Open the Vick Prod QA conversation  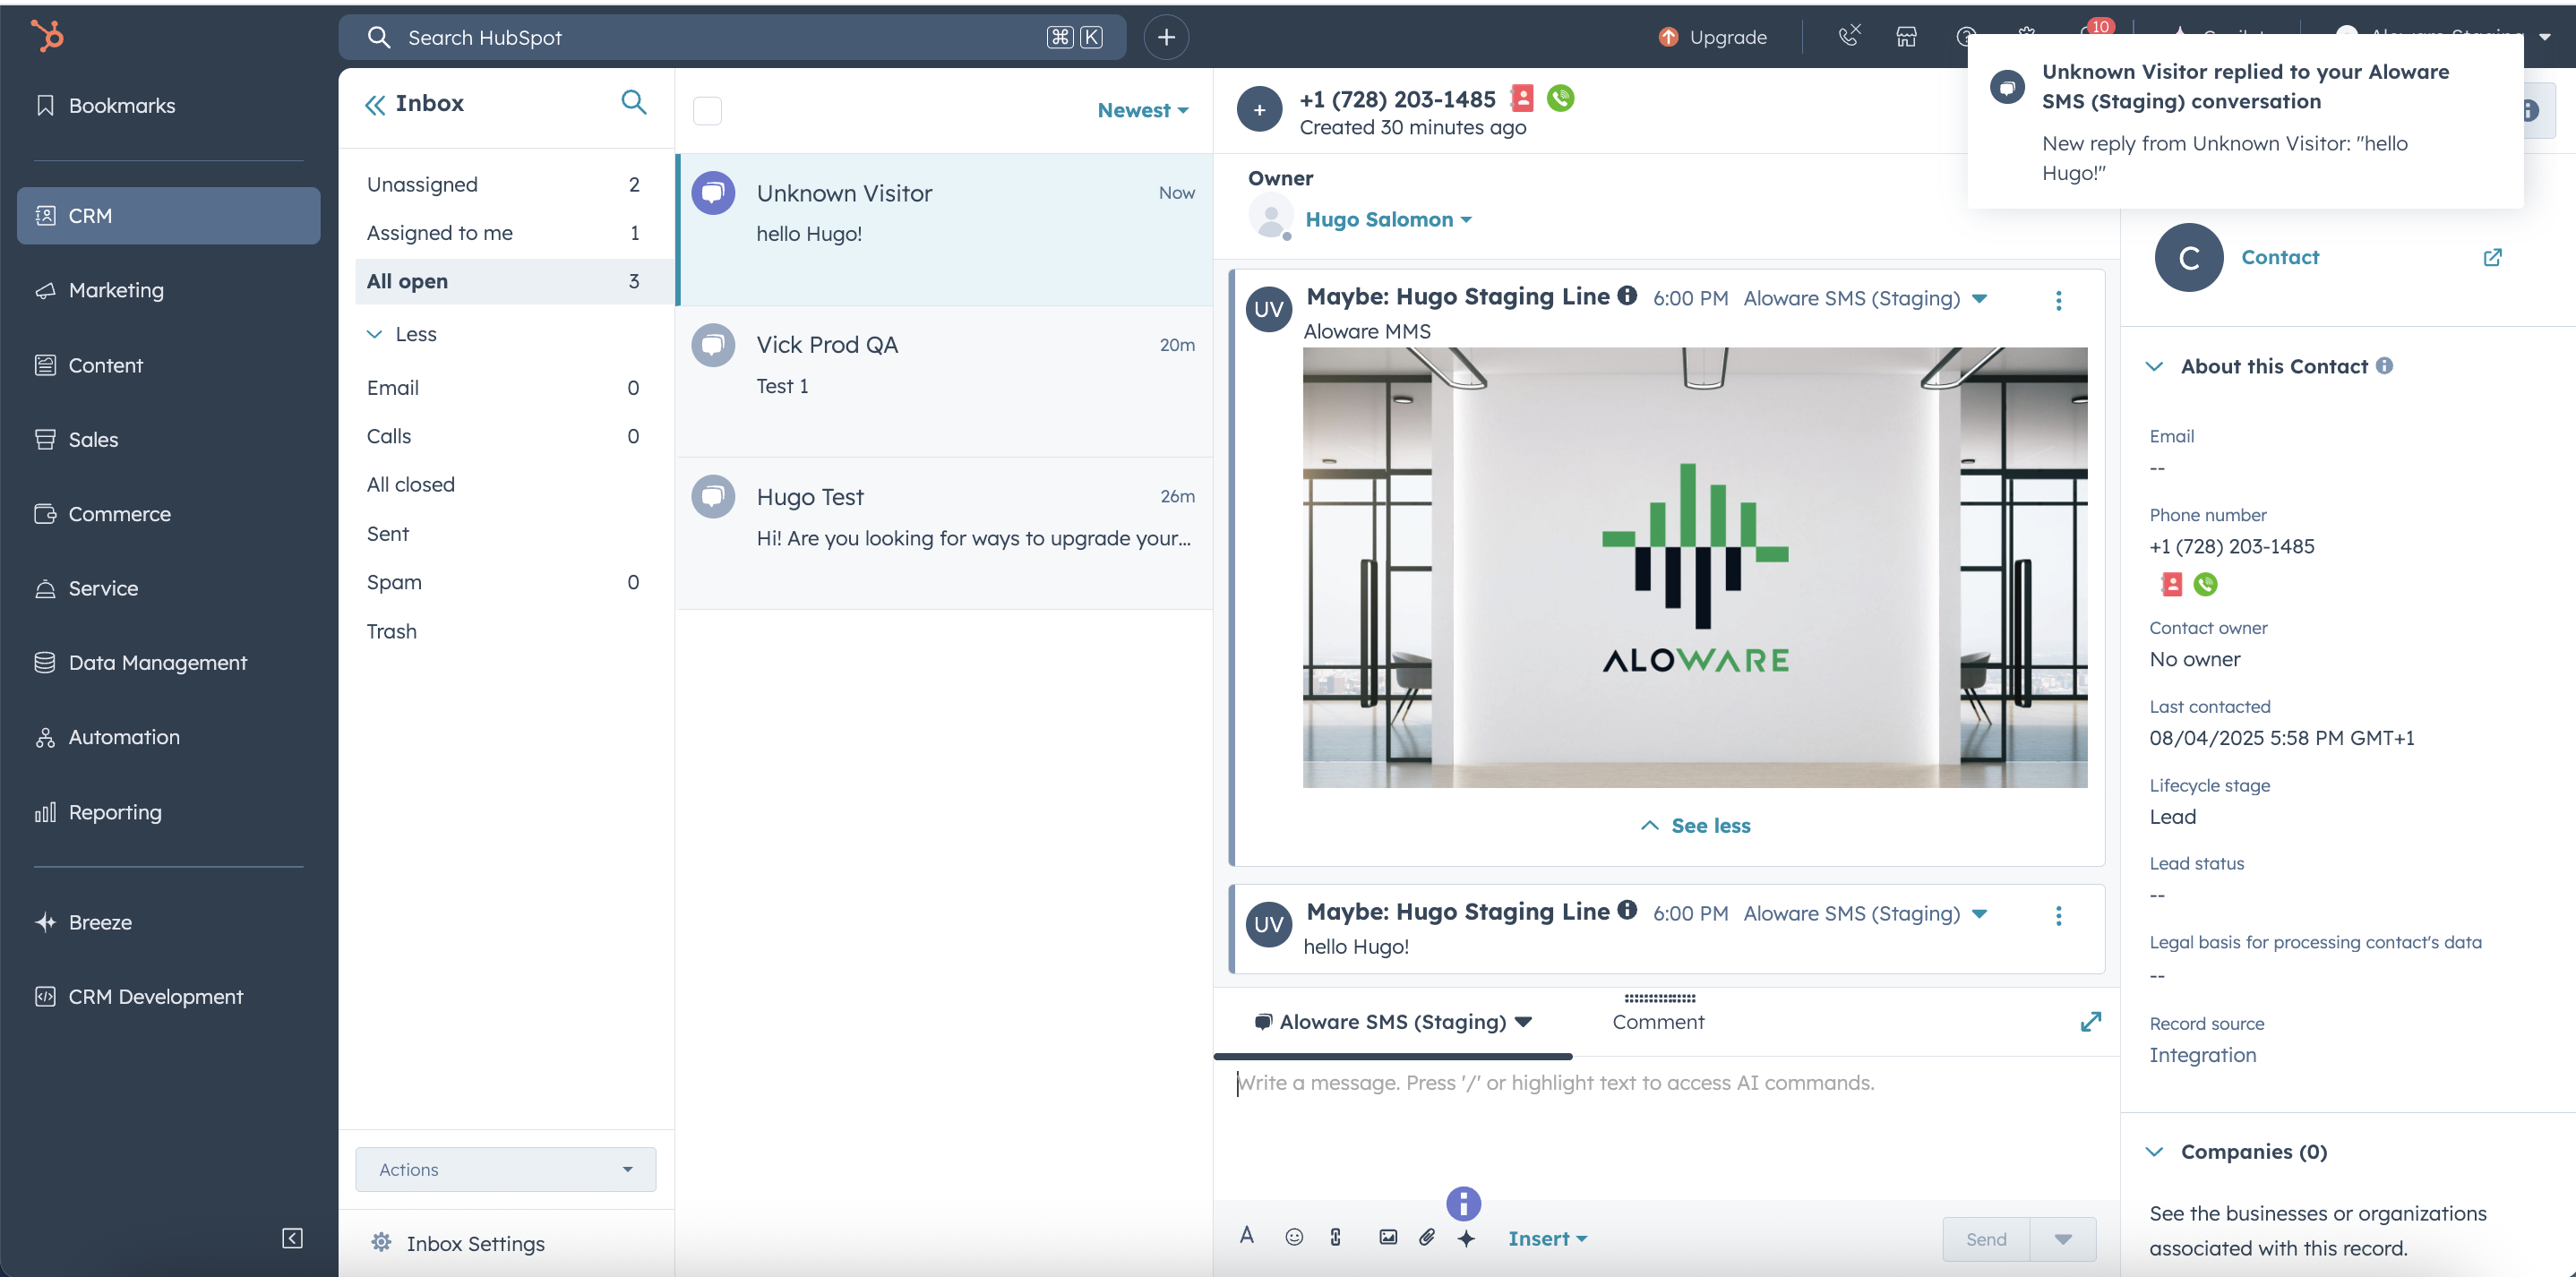click(945, 382)
